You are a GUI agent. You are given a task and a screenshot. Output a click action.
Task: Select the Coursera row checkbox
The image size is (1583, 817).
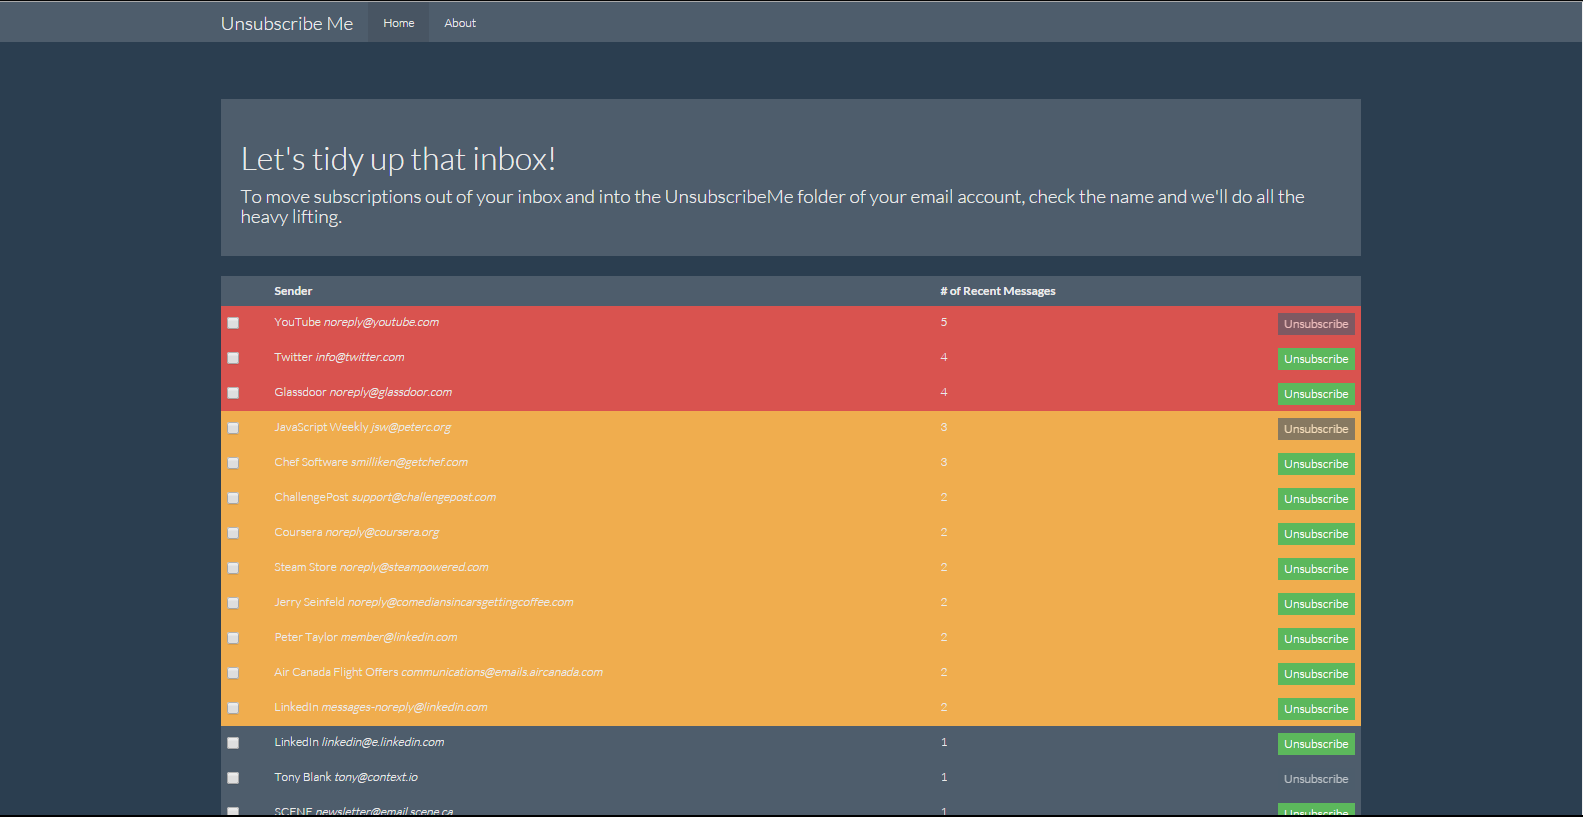[x=233, y=533]
